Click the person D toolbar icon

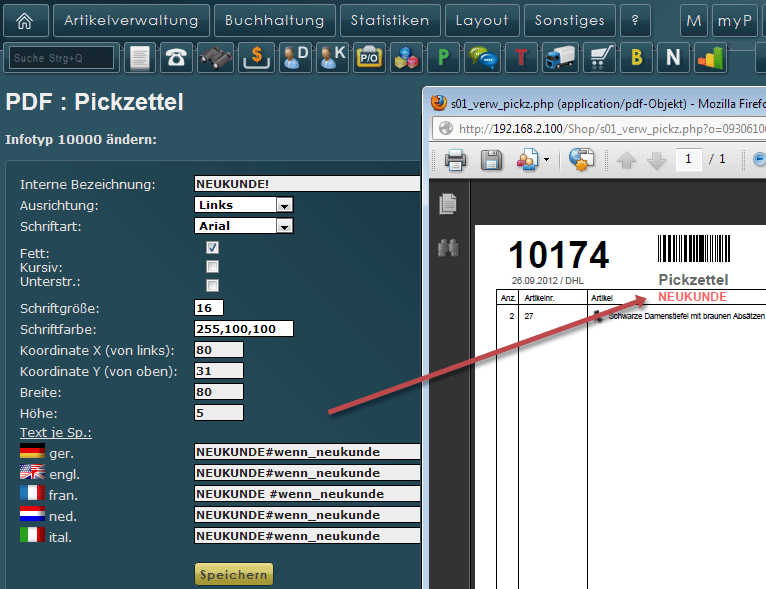[296, 58]
